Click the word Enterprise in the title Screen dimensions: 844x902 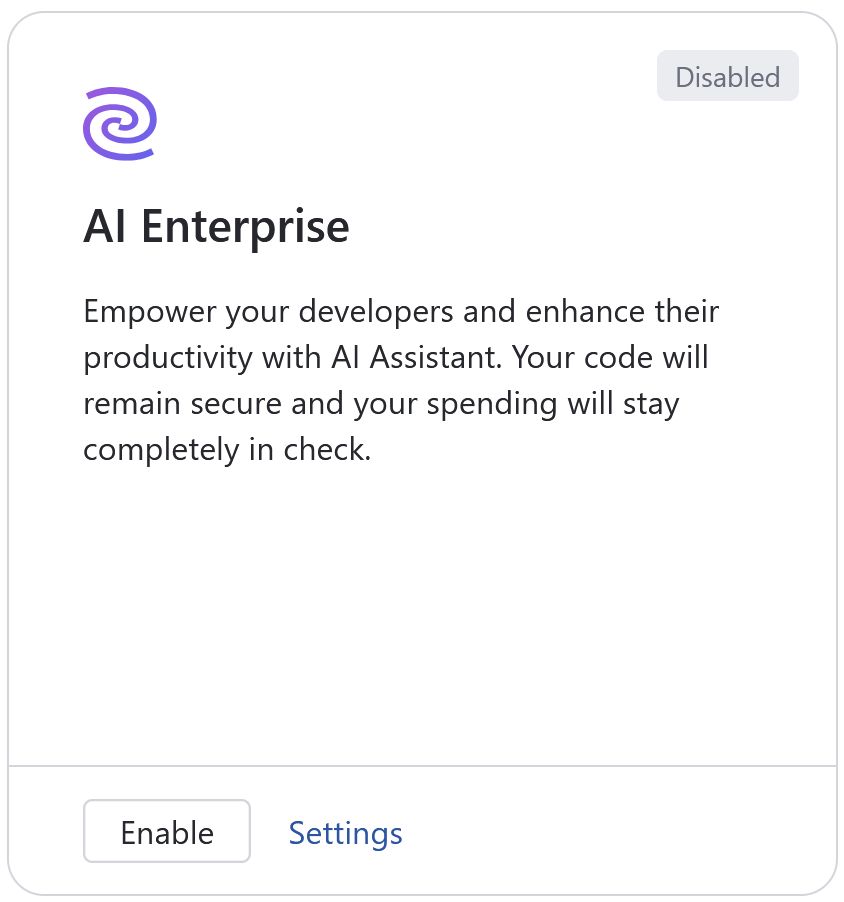[x=245, y=227]
